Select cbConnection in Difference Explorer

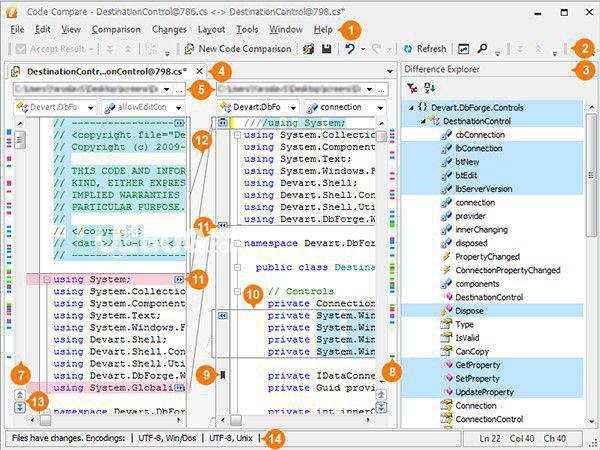click(x=480, y=135)
